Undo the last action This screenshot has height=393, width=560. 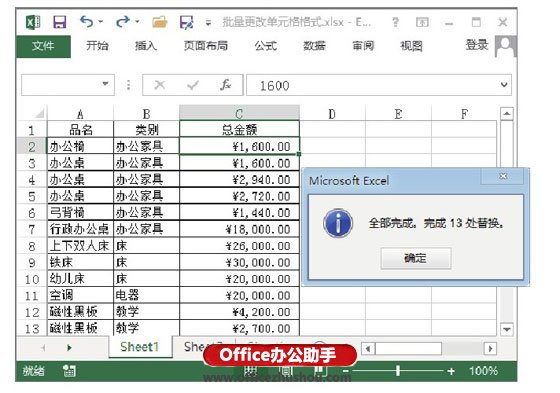[86, 22]
